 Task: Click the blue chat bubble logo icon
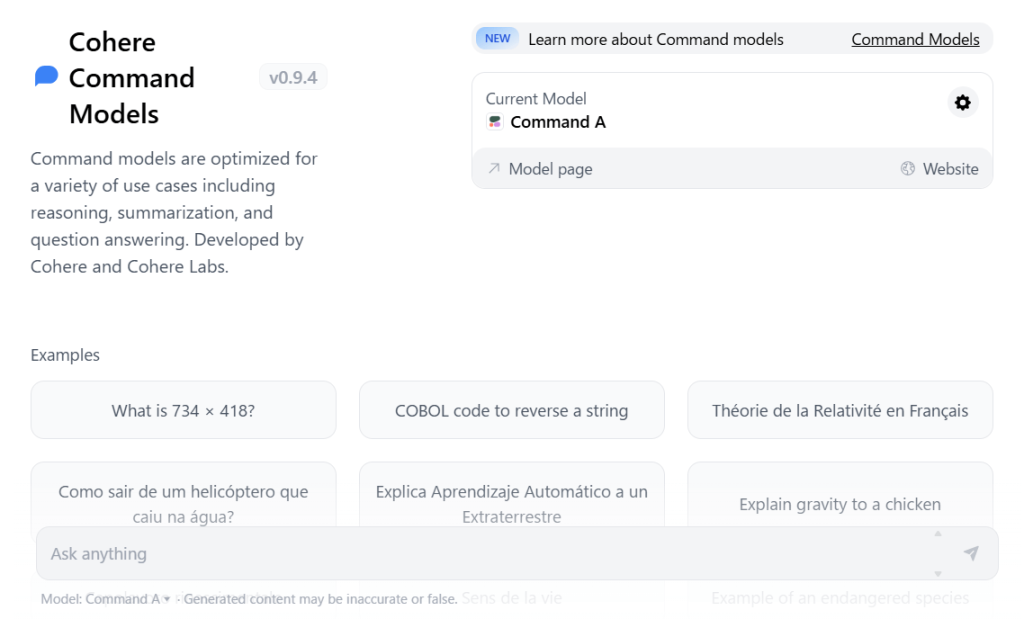46,77
